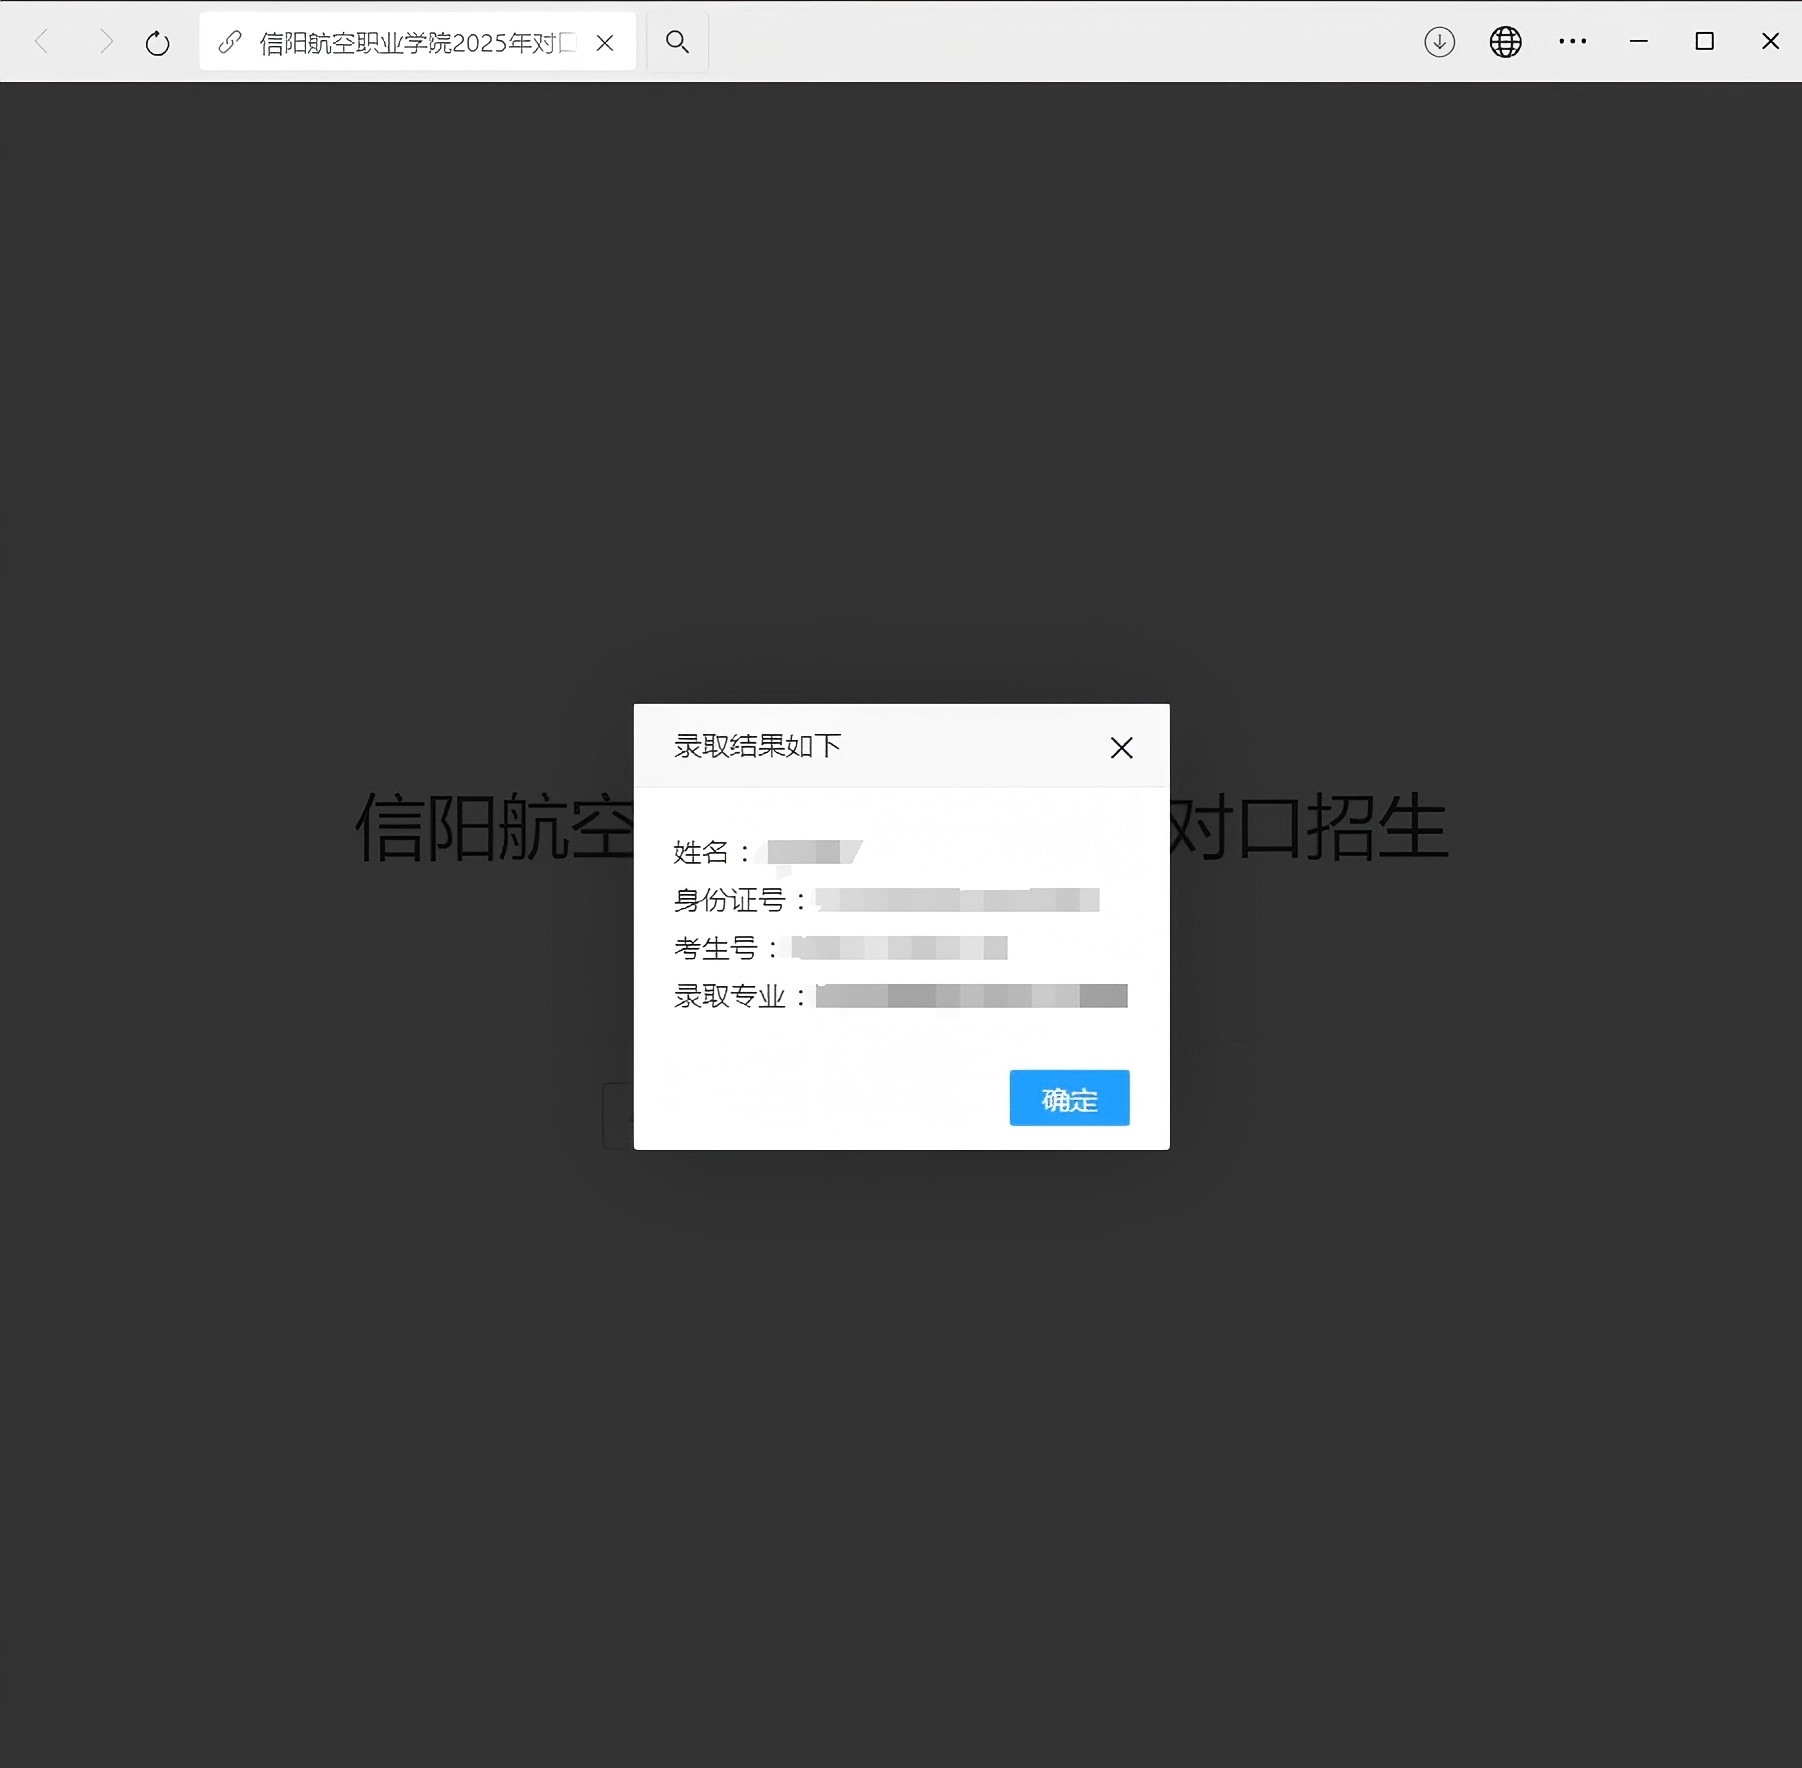Close the 信阳航空职业学院 browser tab
Viewport: 1802px width, 1768px height.
point(605,43)
